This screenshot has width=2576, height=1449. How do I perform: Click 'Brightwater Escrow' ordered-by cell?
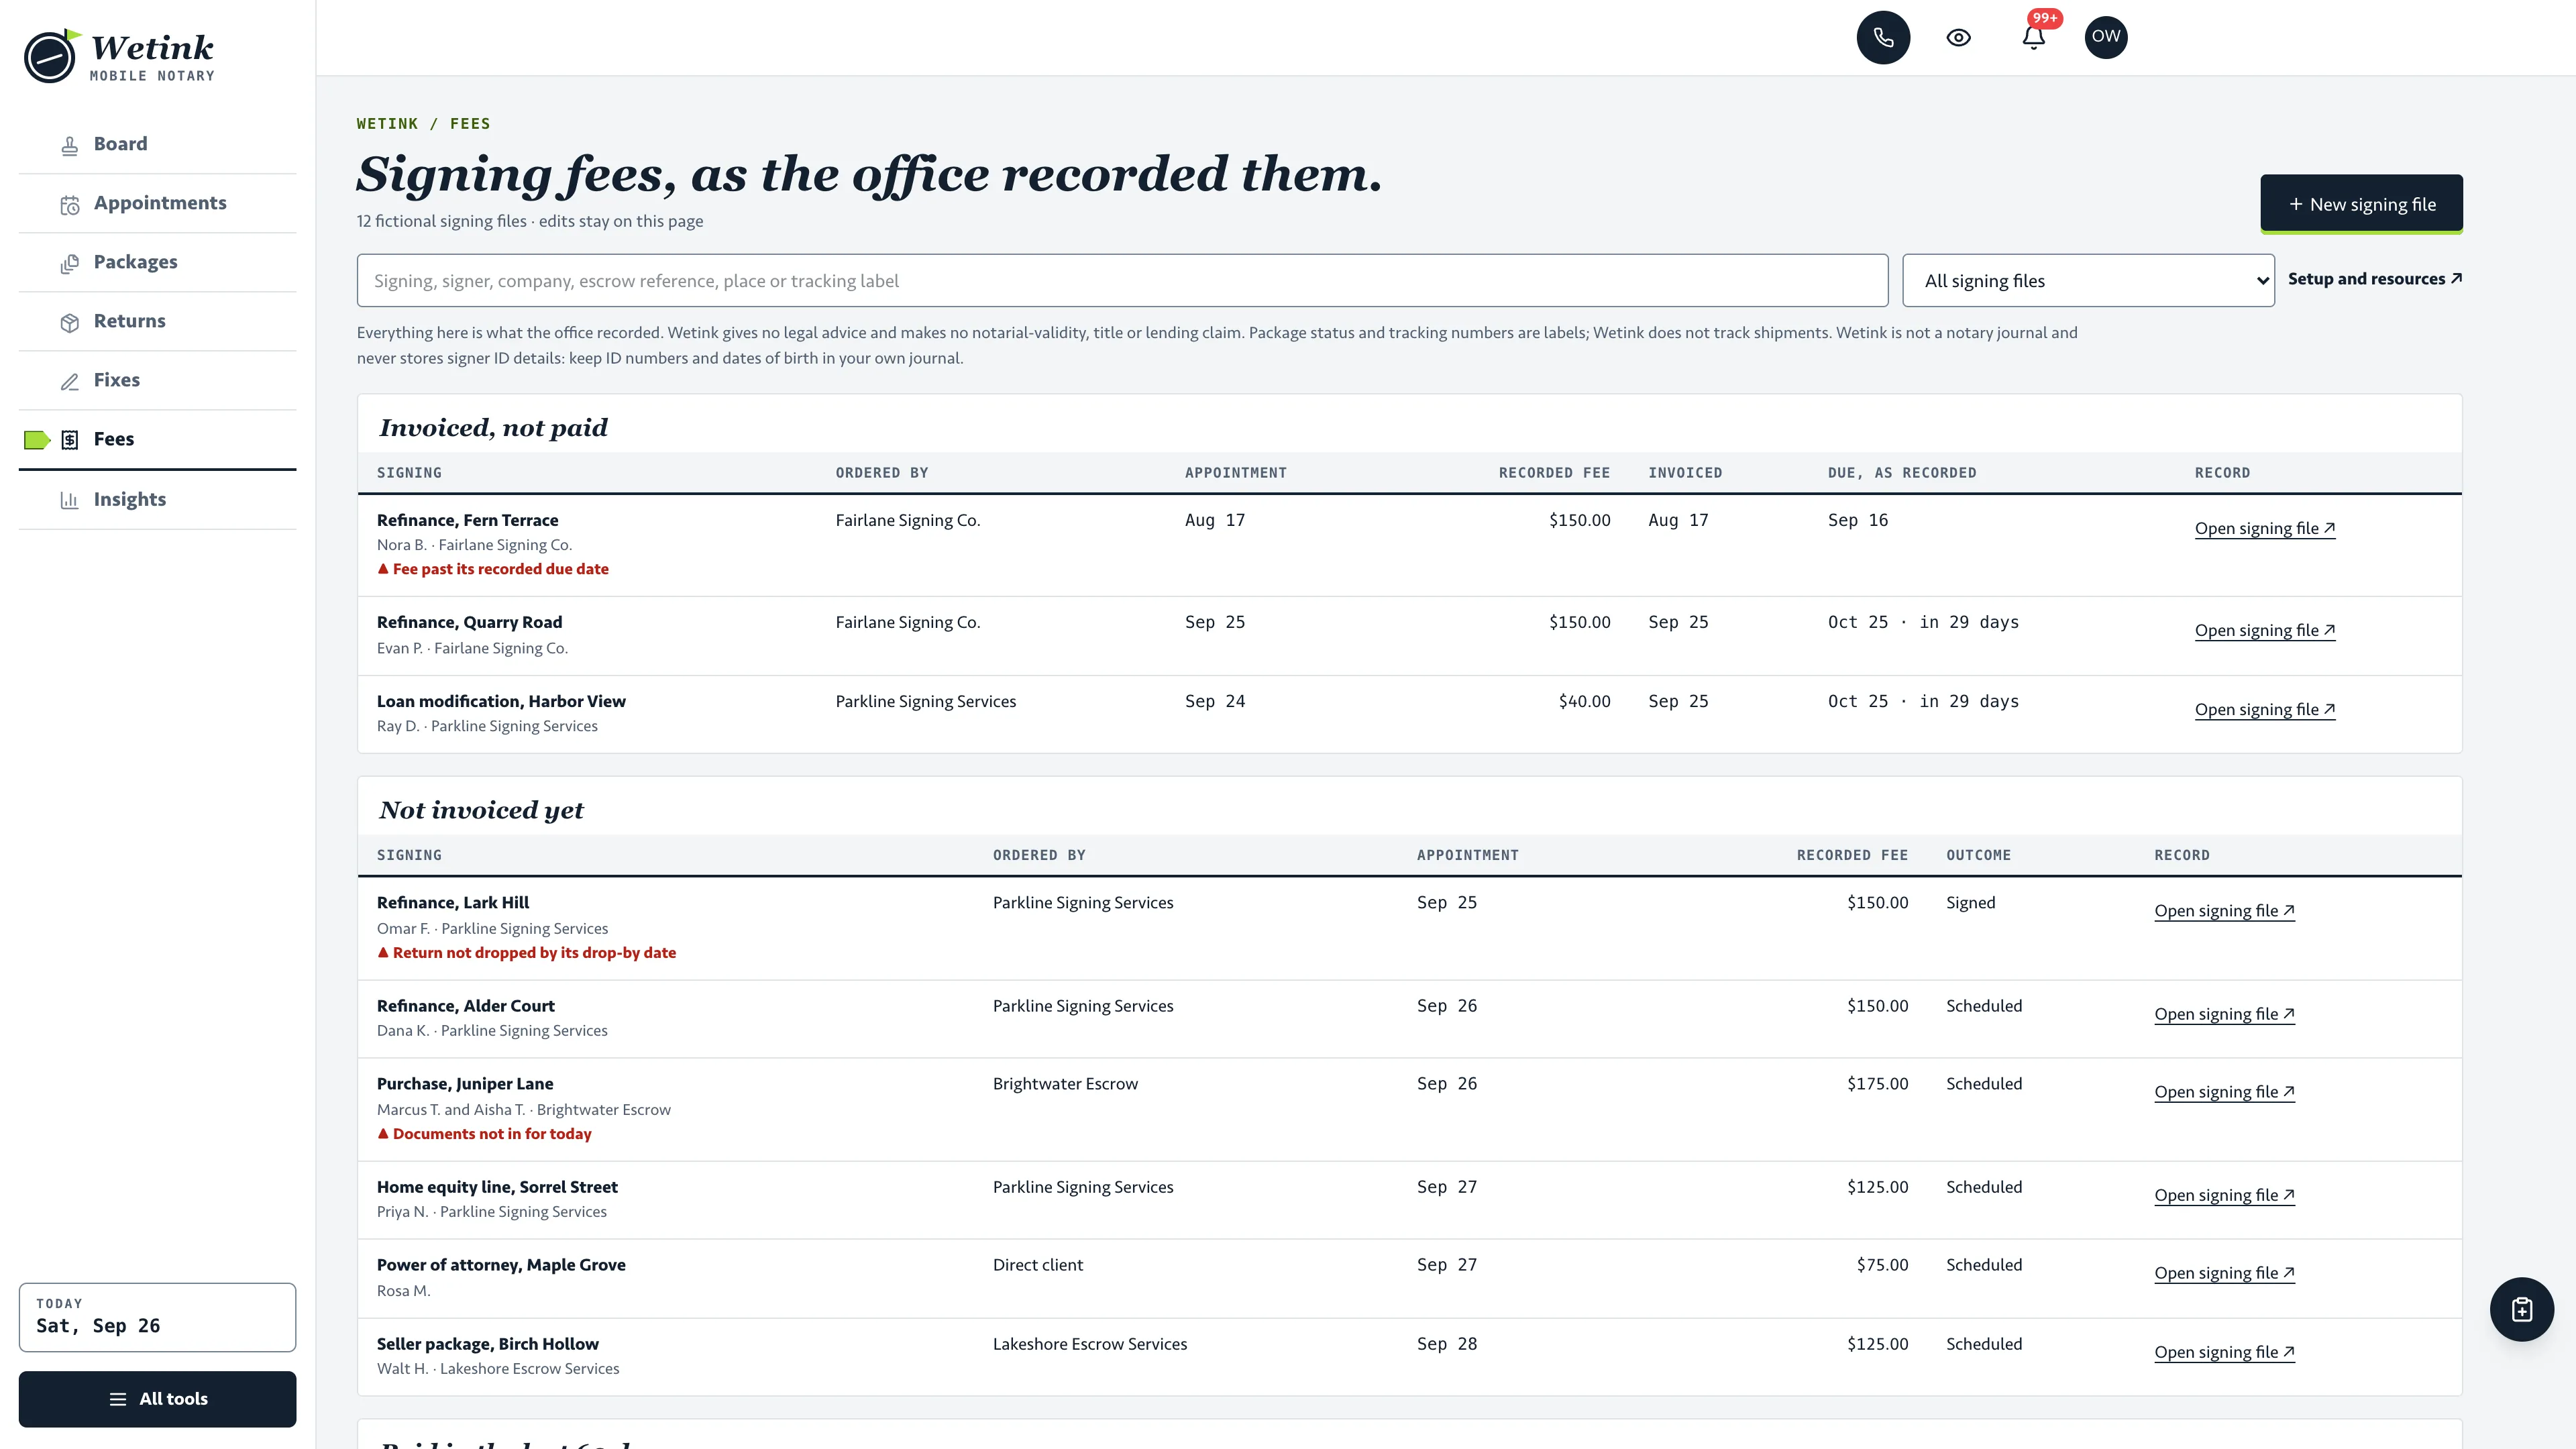pos(1065,1083)
